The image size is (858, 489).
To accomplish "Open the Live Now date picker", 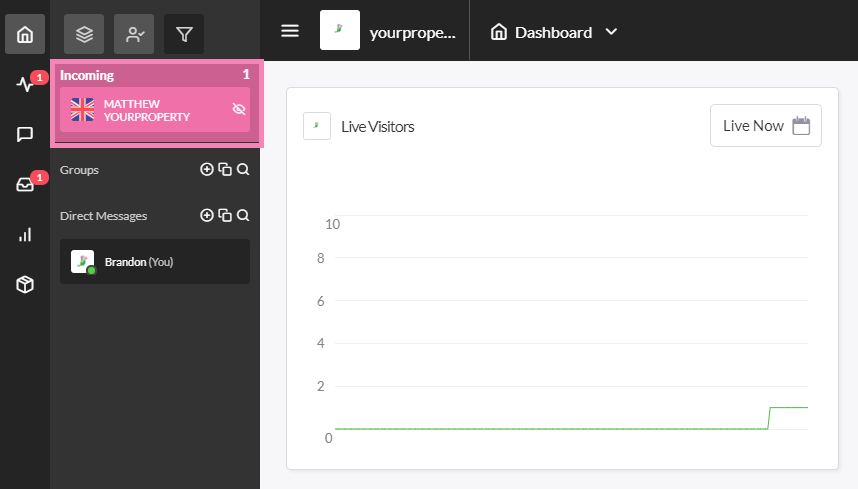I will pos(766,126).
